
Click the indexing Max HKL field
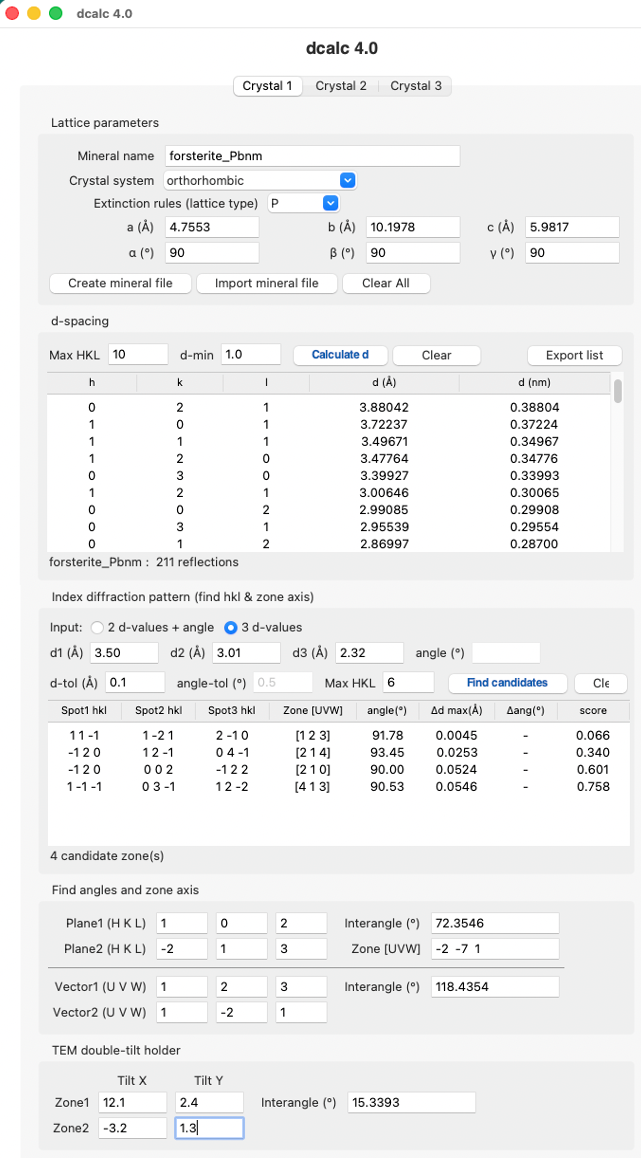tap(408, 682)
